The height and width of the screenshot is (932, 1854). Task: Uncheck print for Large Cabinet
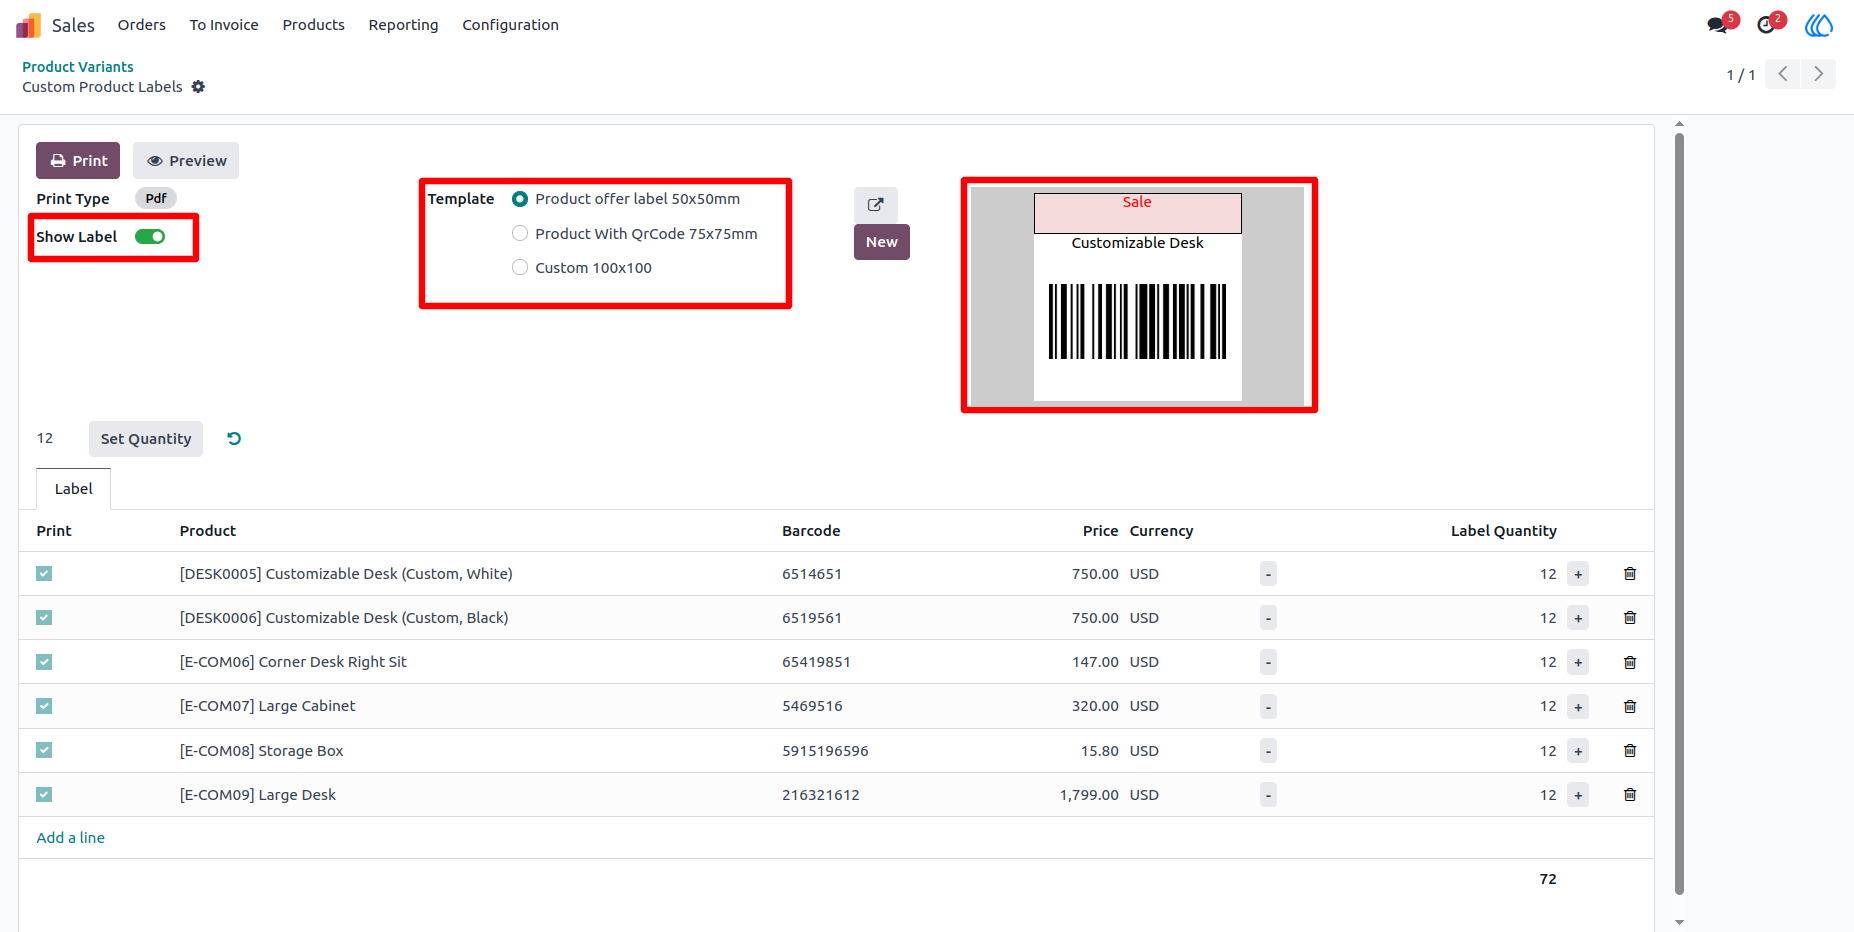pos(44,706)
